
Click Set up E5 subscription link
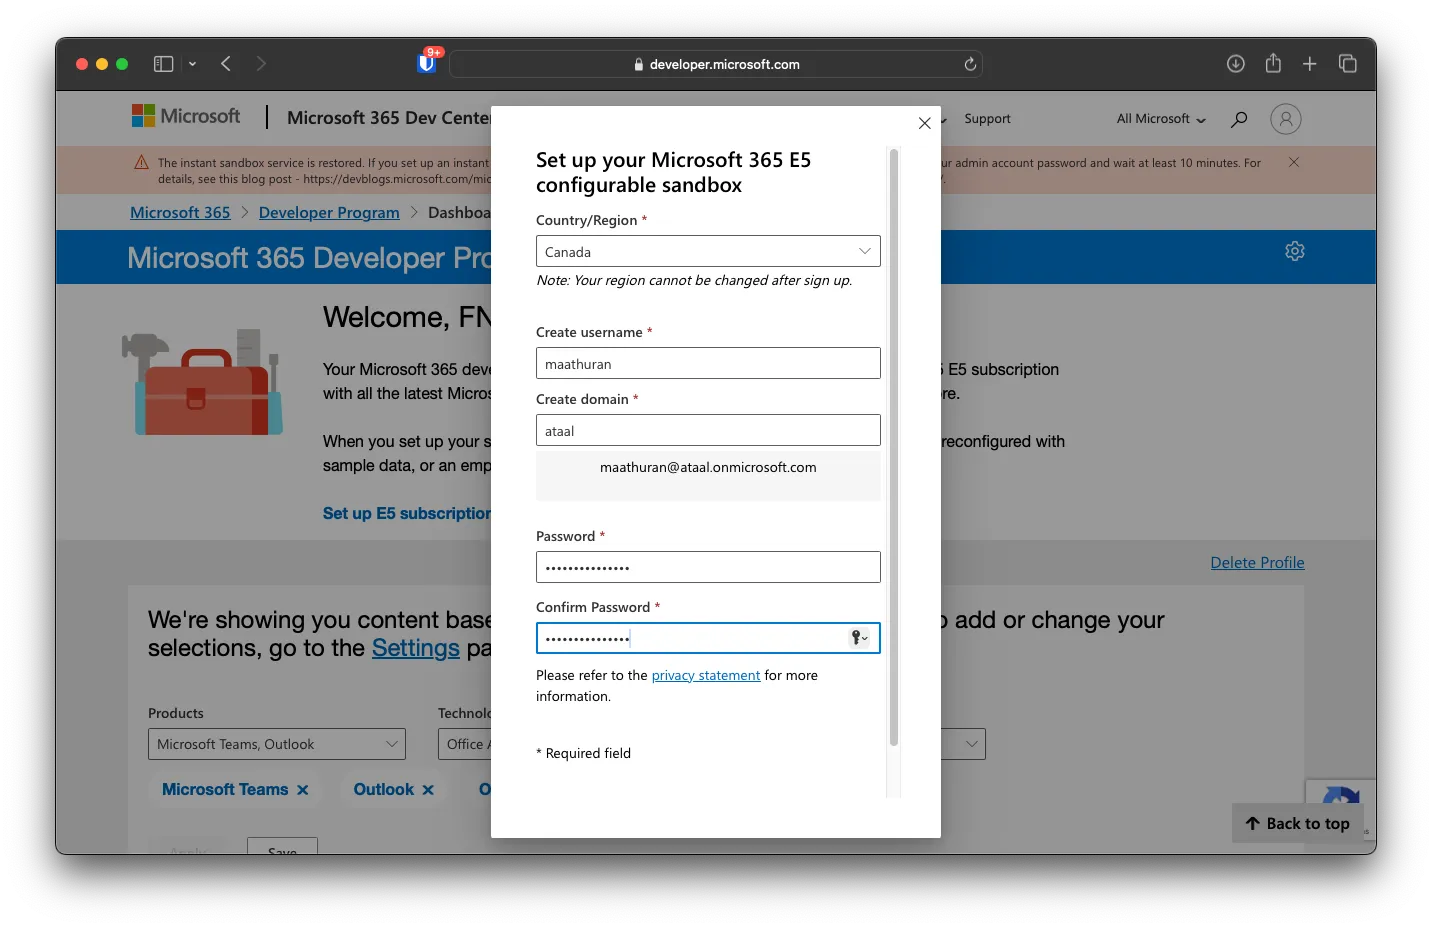coord(406,513)
